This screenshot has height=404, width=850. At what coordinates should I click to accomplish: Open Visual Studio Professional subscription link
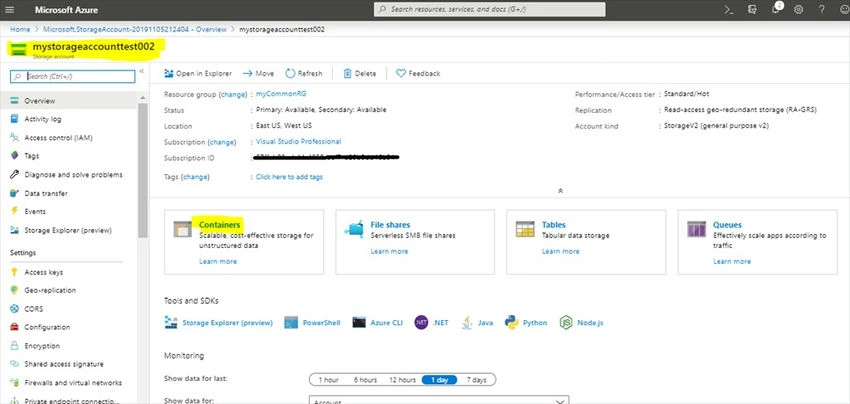(x=299, y=142)
